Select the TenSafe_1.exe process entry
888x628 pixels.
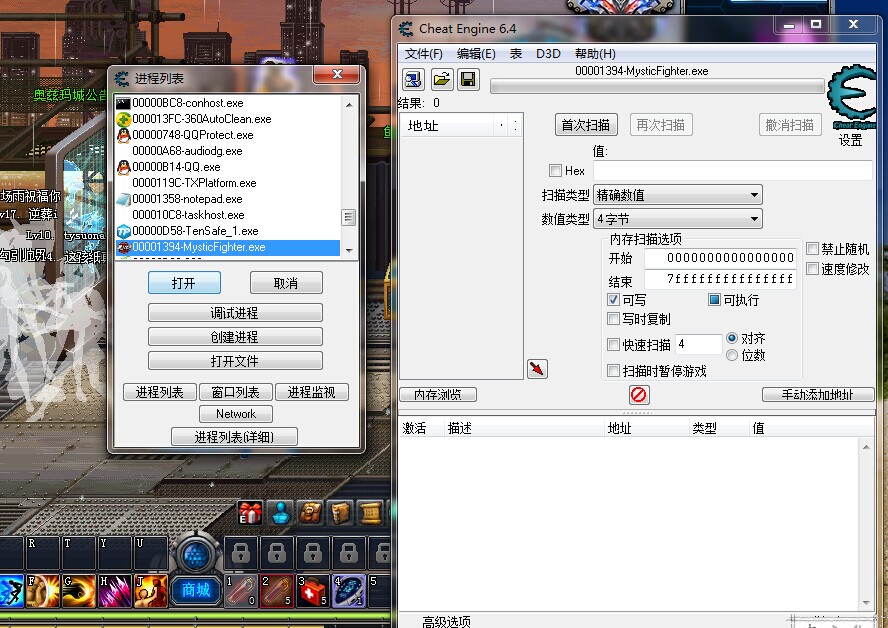[228, 231]
